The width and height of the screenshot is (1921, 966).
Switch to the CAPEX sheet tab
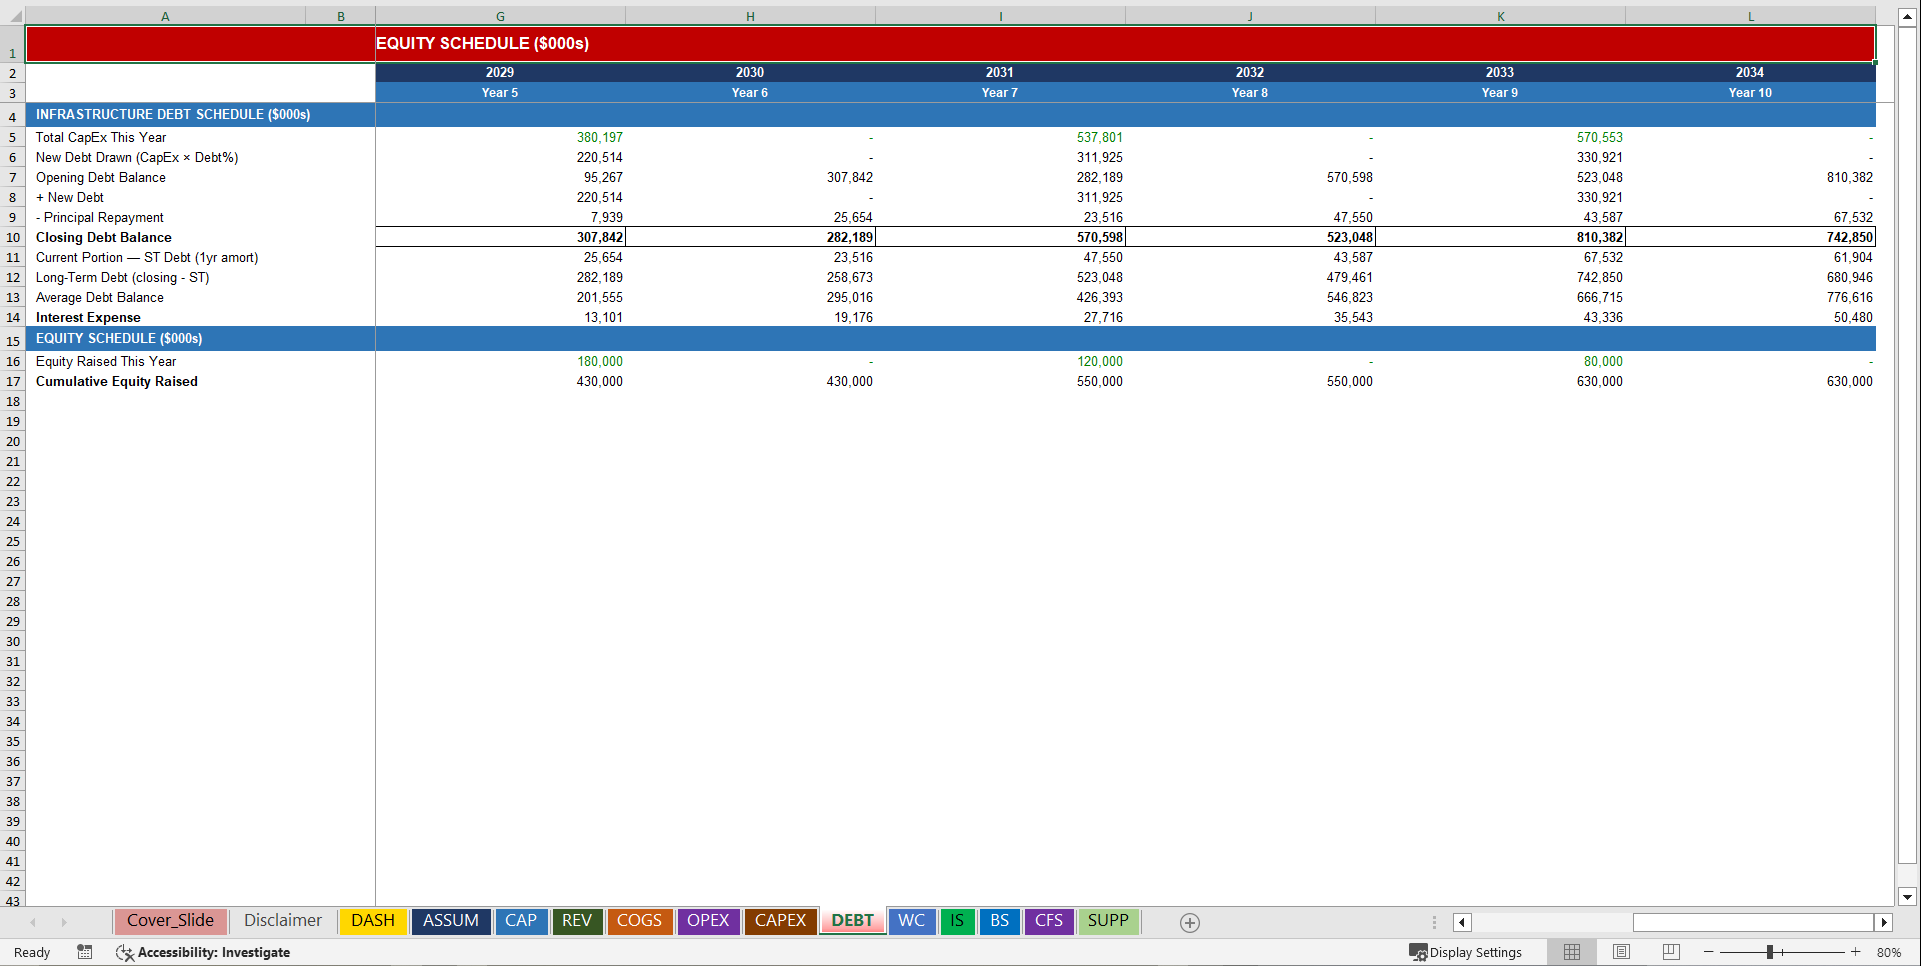[780, 921]
